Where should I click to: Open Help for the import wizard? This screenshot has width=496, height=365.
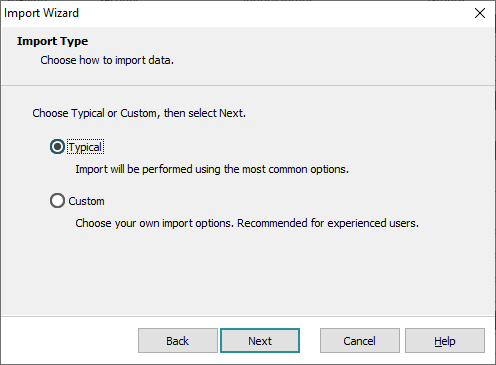[445, 341]
